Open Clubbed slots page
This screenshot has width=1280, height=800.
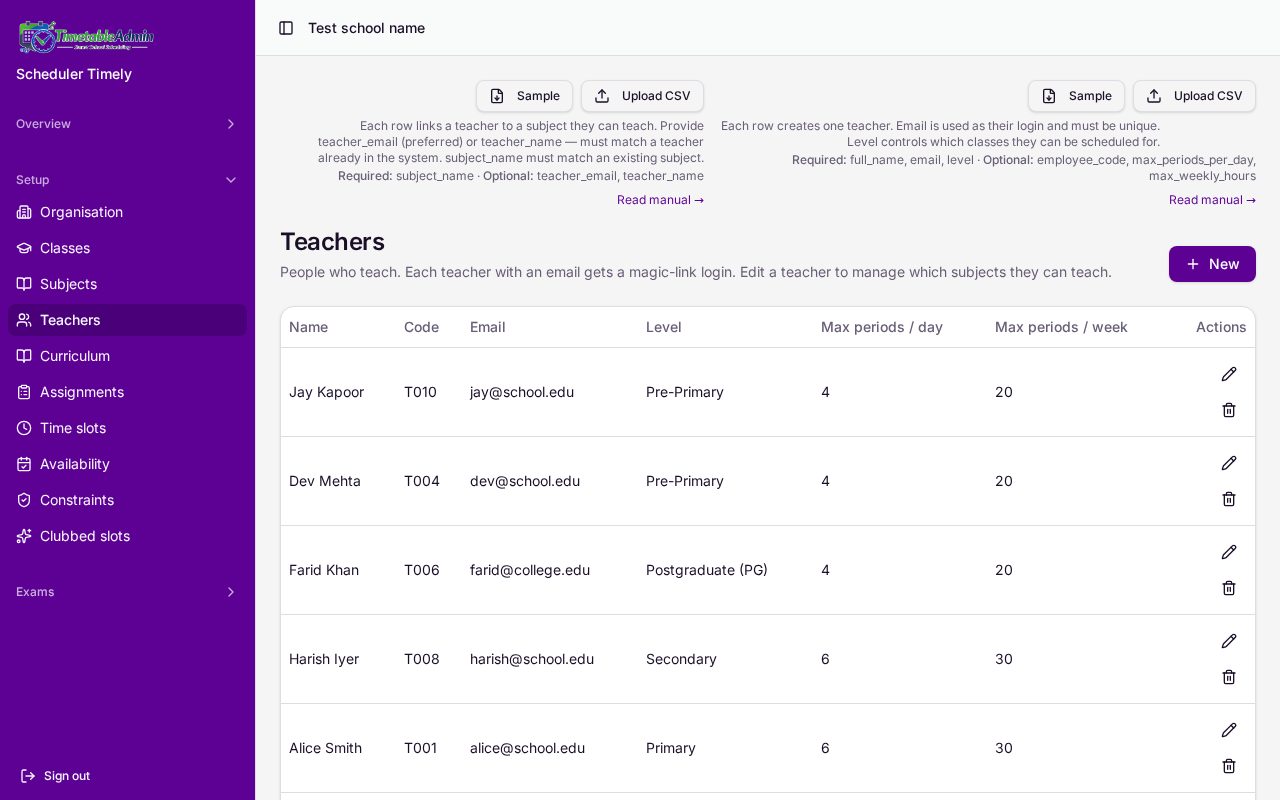127,536
